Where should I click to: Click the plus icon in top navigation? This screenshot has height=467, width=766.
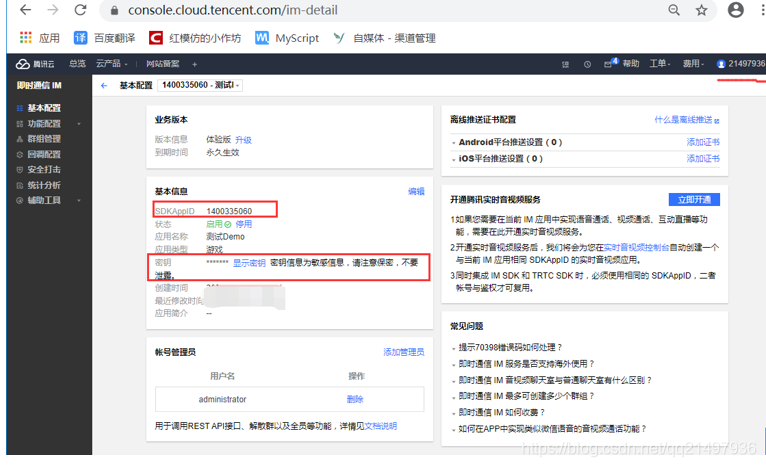coord(194,64)
